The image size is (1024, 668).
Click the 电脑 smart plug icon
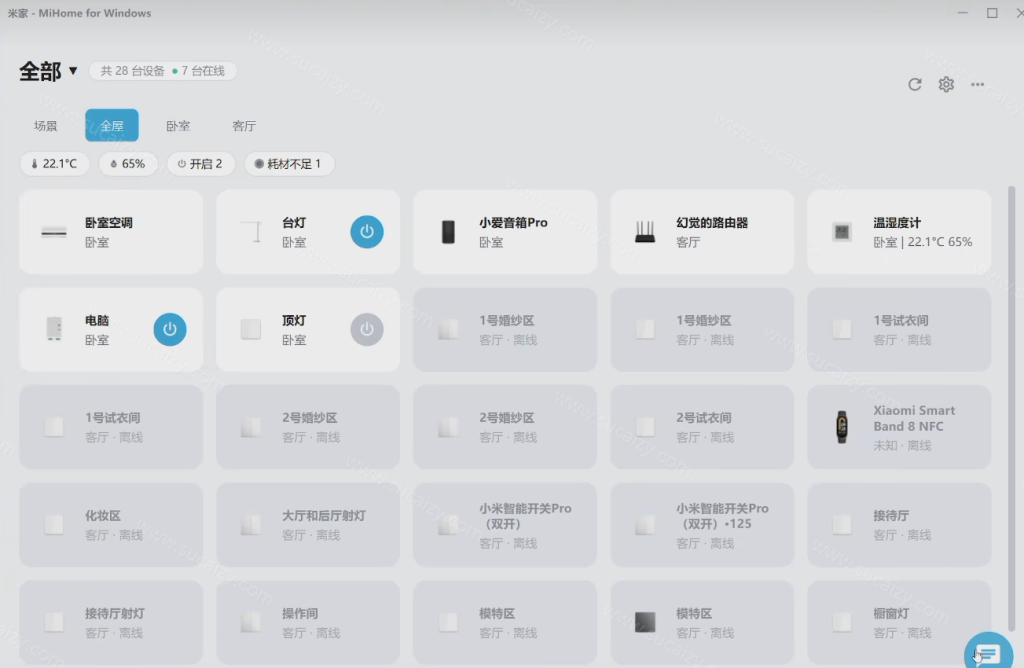(x=54, y=329)
